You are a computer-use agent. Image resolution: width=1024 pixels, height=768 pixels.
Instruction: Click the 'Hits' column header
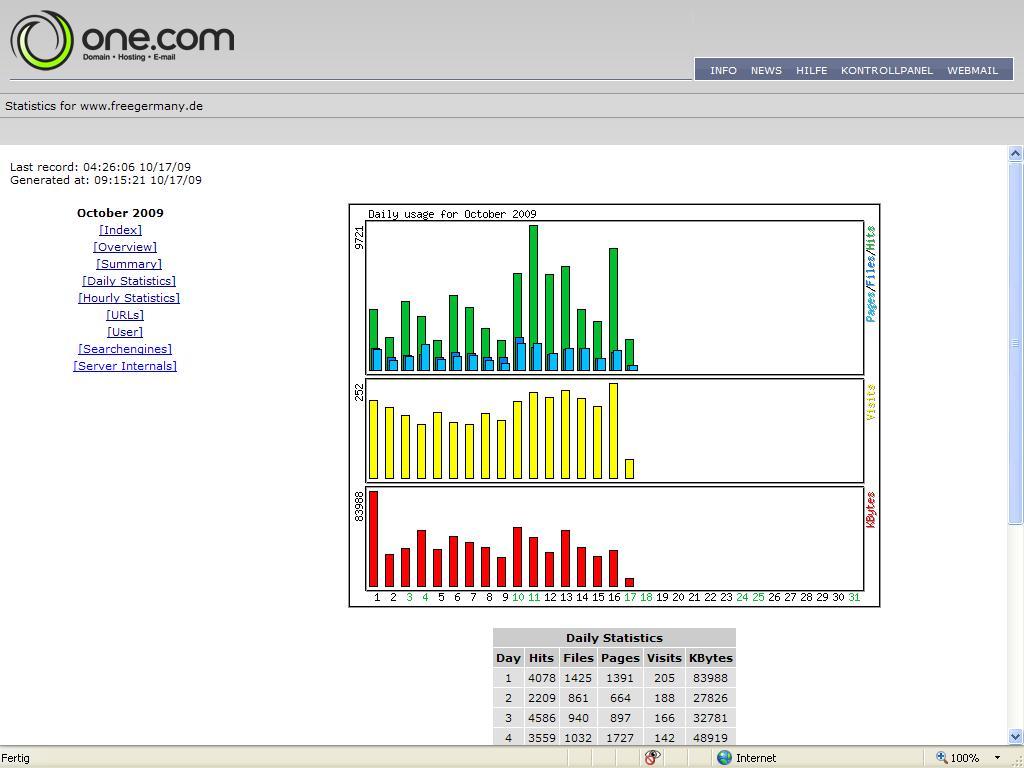(x=541, y=658)
